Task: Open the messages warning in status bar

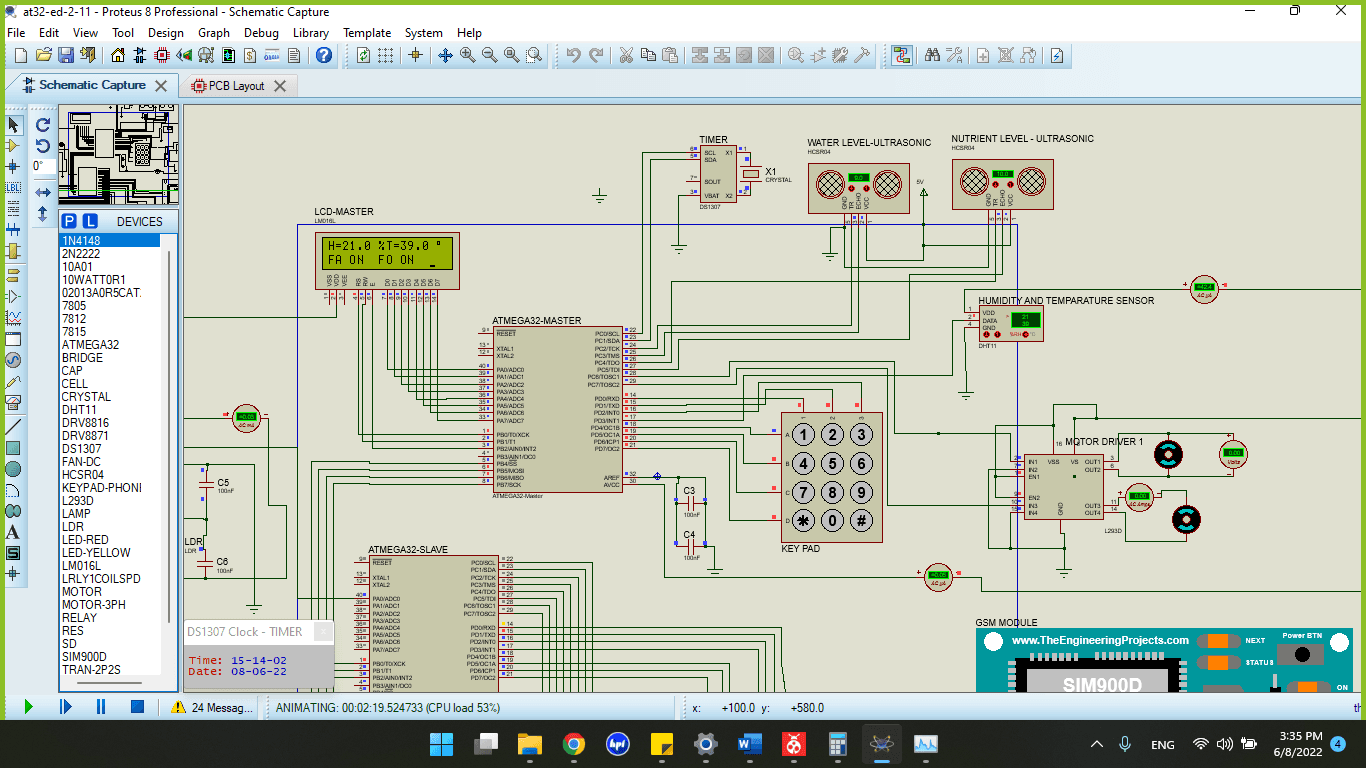Action: pyautogui.click(x=212, y=707)
